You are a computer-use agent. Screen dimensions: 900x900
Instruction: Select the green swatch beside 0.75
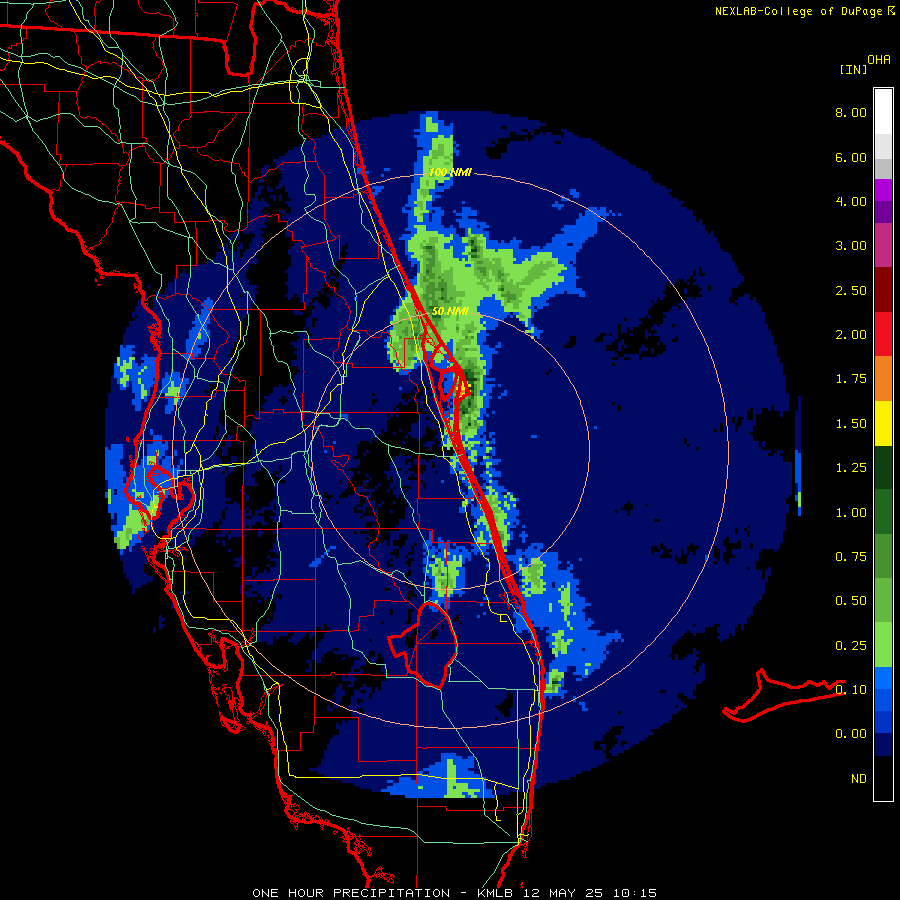pos(883,556)
